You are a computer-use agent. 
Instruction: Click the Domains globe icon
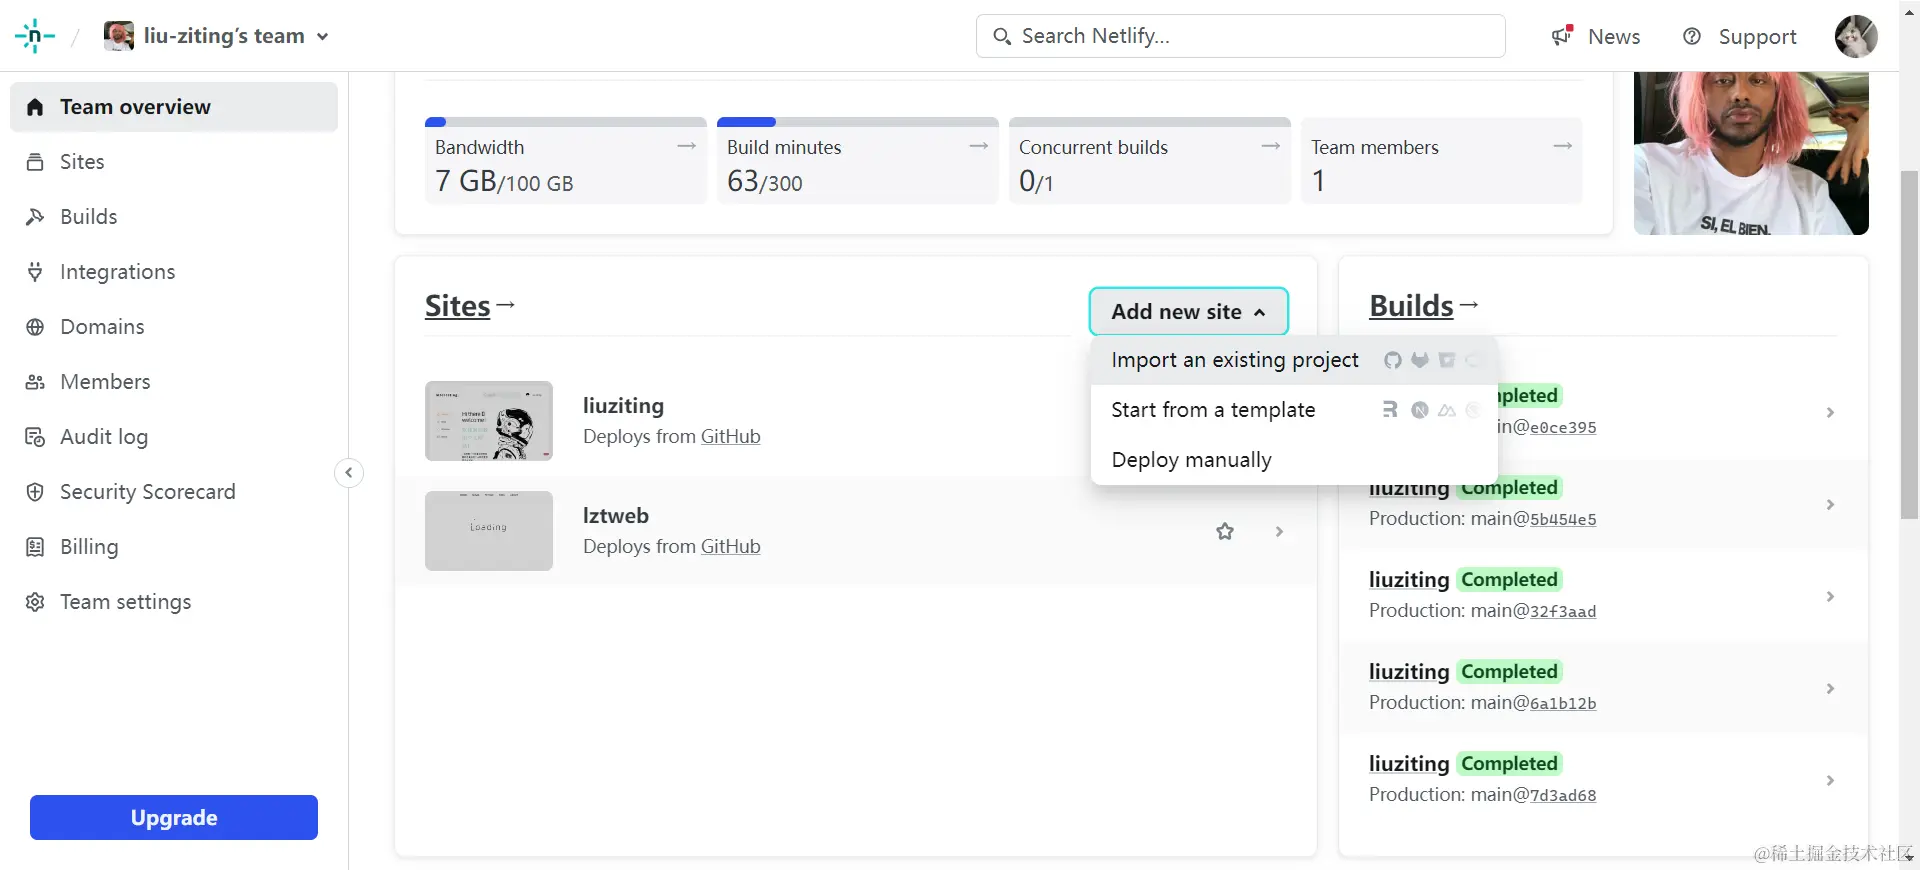coord(35,327)
